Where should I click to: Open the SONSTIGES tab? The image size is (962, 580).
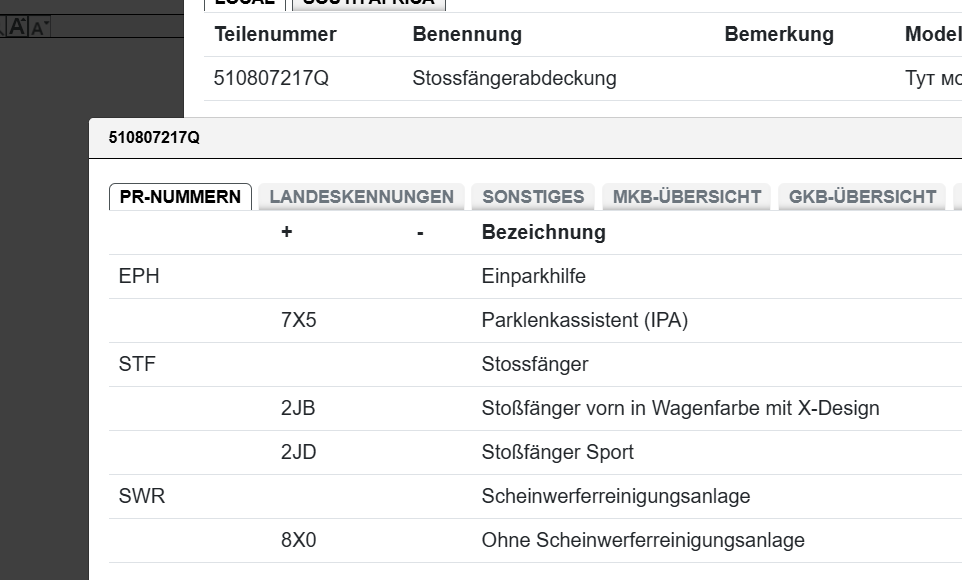pyautogui.click(x=533, y=197)
